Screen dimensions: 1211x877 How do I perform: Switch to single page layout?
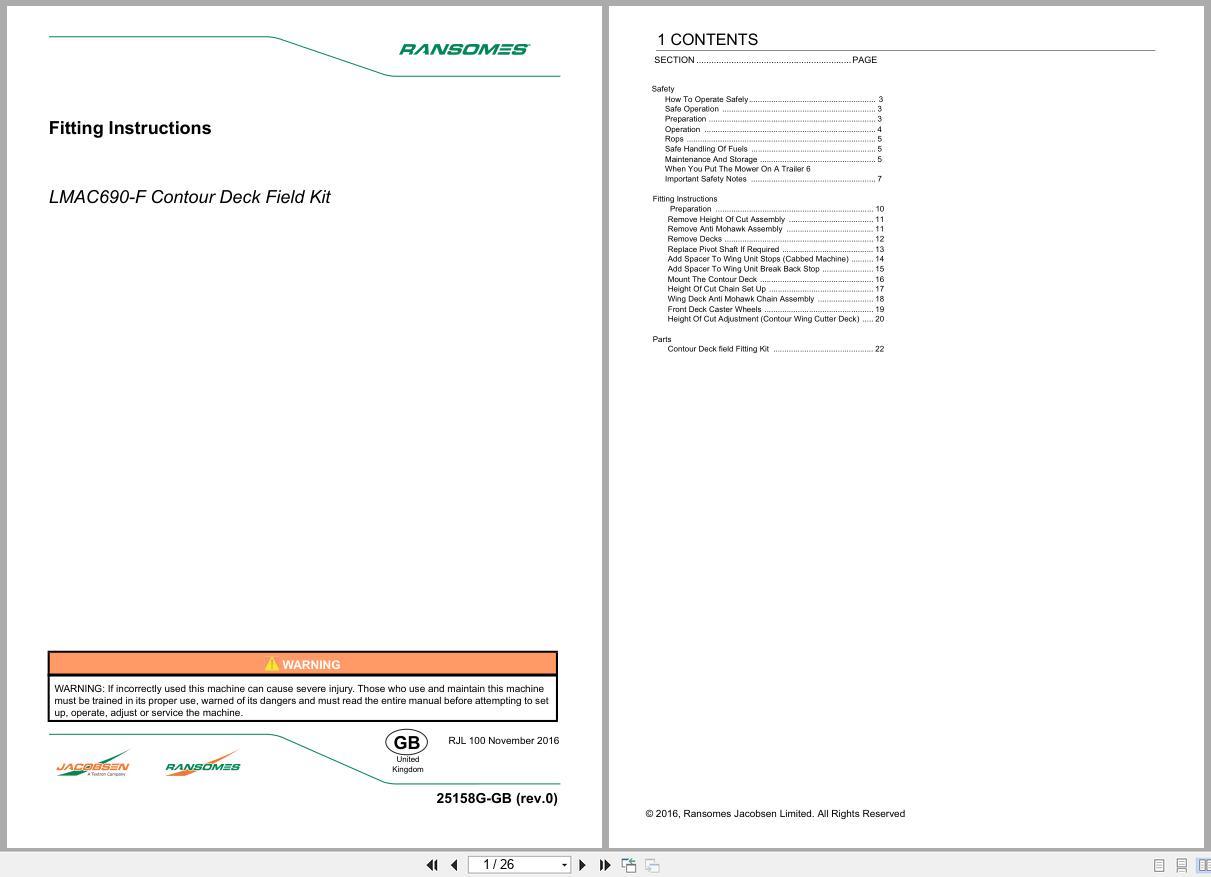1159,866
